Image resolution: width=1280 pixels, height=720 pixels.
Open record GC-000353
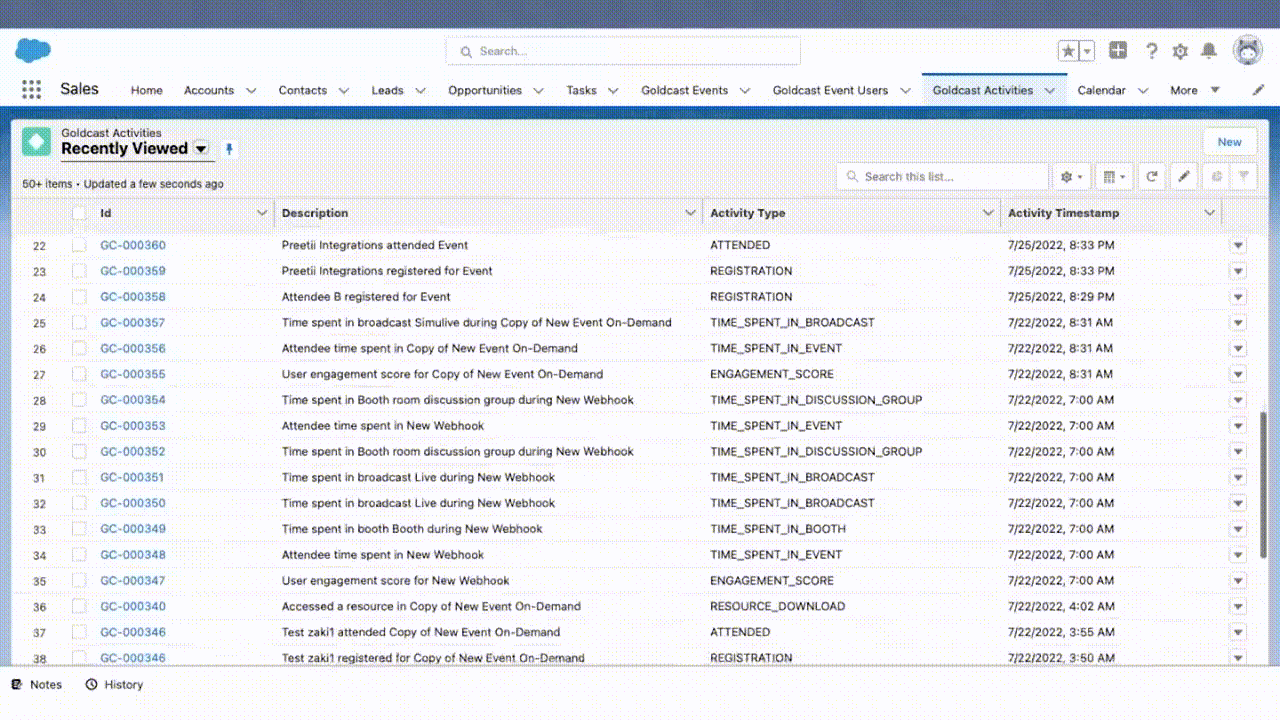click(133, 426)
